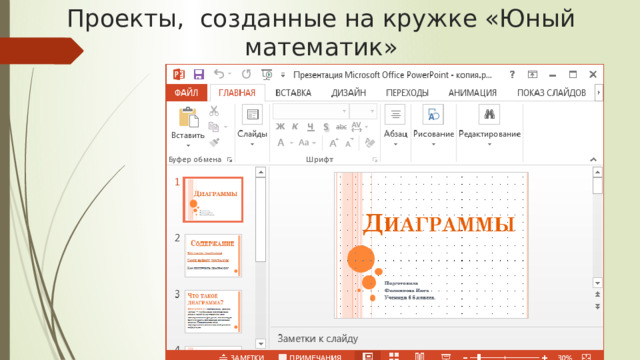The height and width of the screenshot is (360, 640).
Task: Open PowerPoint Help question mark
Action: pos(512,74)
